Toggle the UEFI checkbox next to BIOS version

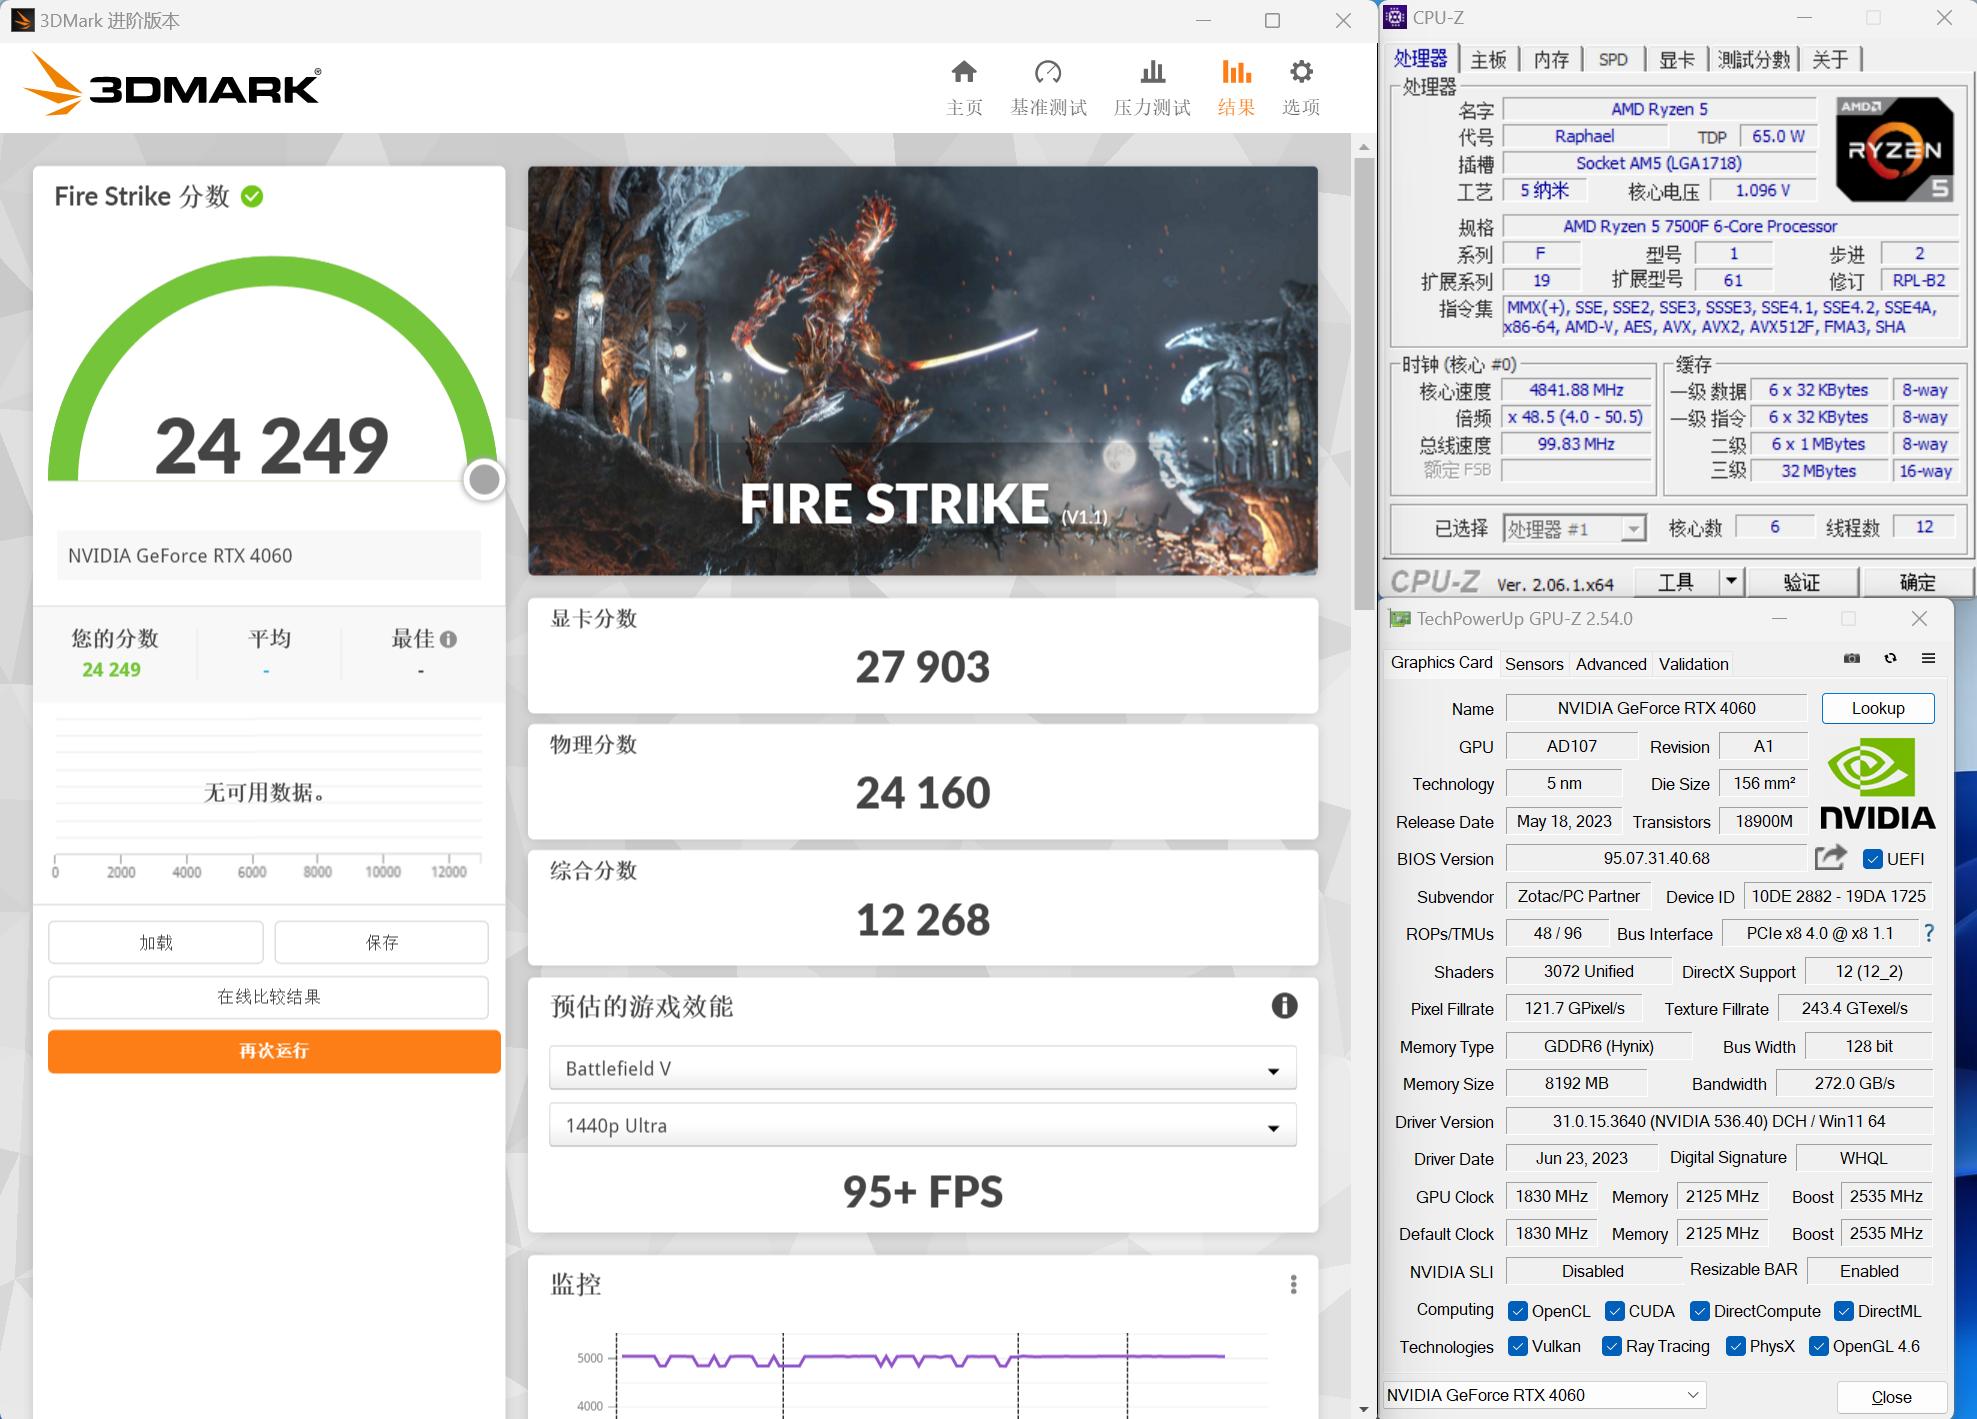(1872, 858)
